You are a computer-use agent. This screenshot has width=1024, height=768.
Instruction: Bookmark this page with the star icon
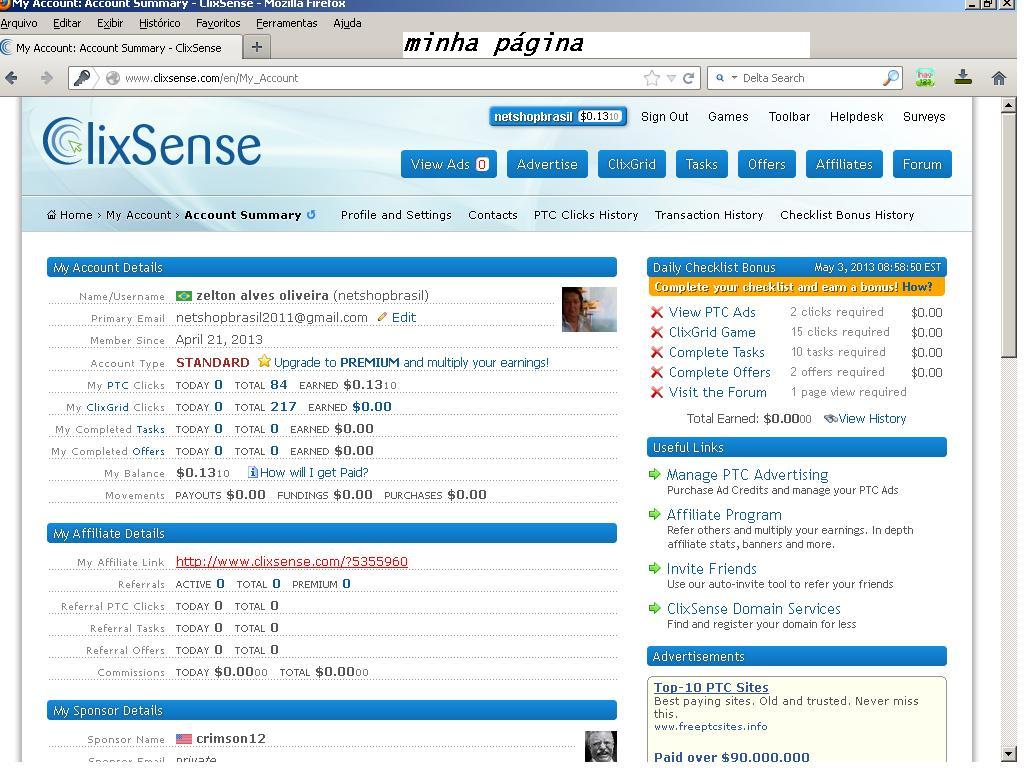click(652, 78)
